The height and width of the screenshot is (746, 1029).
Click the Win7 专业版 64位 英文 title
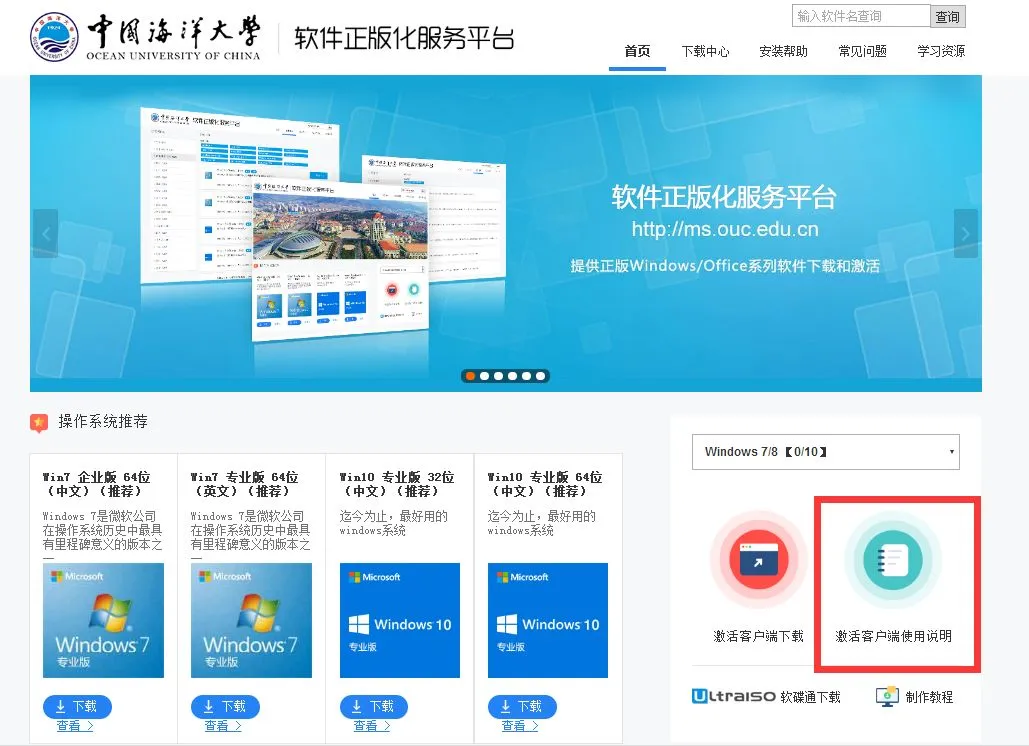pos(244,484)
